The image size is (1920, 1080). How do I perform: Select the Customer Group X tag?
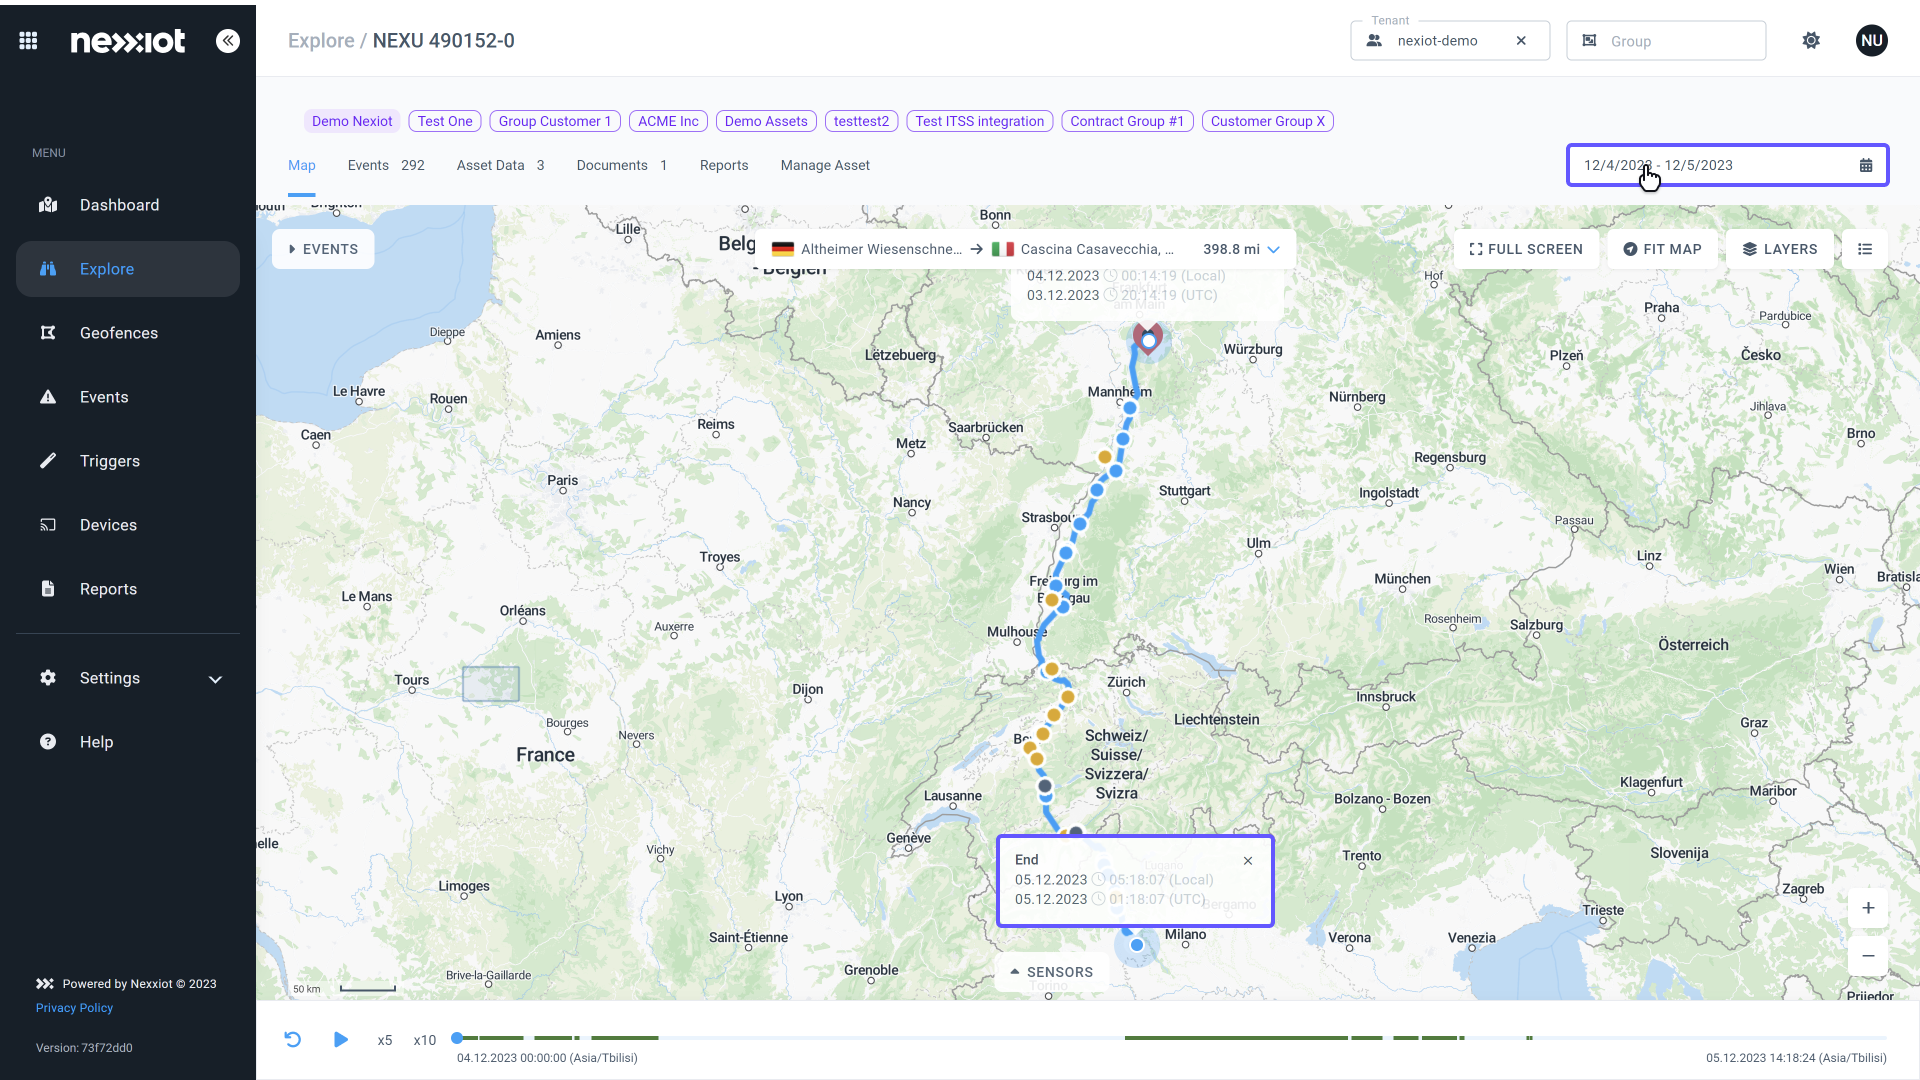point(1268,121)
